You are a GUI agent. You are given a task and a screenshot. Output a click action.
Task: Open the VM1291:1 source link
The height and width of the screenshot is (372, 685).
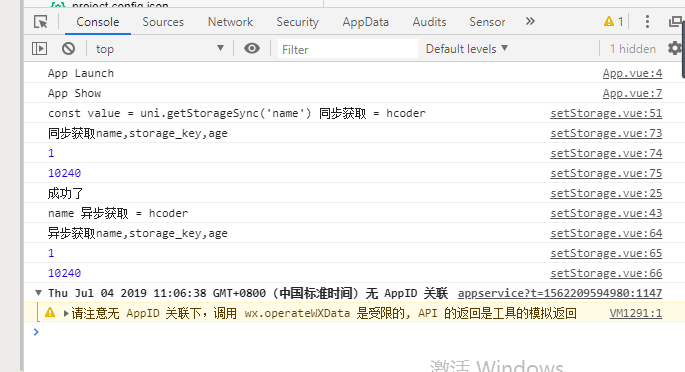[636, 313]
